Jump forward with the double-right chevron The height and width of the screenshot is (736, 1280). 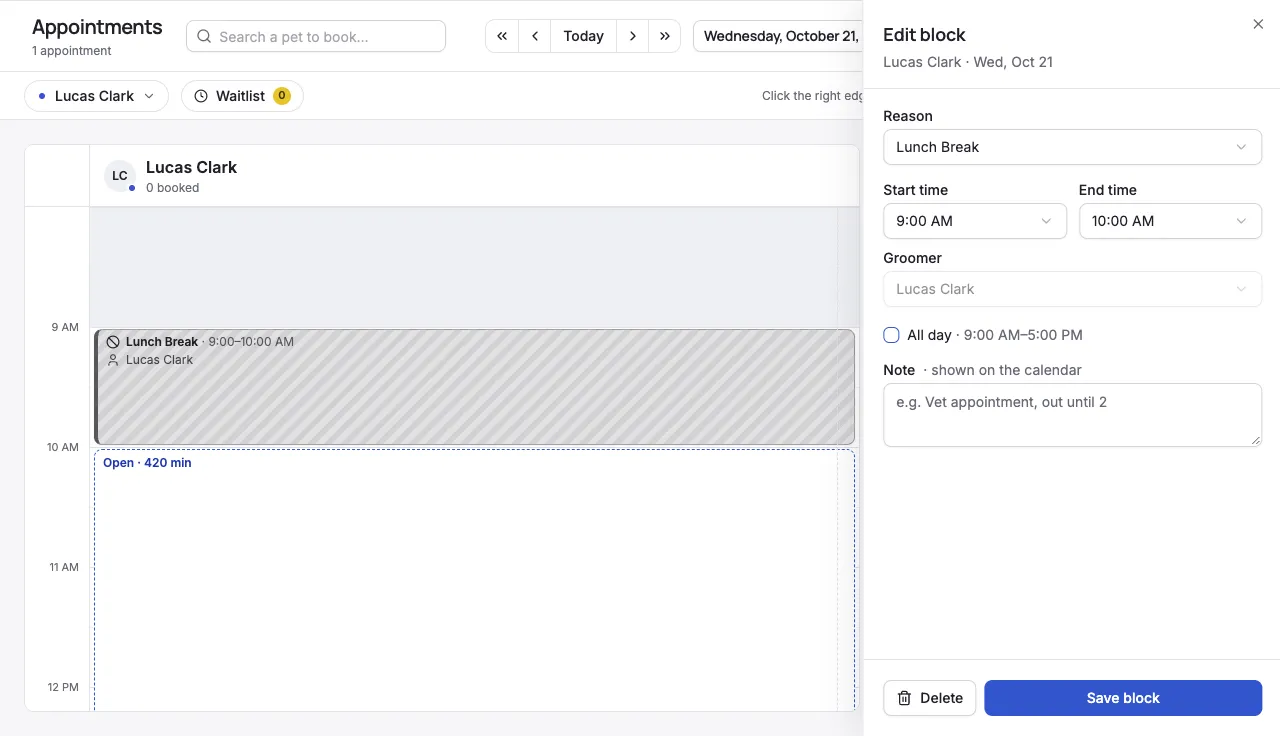[665, 36]
